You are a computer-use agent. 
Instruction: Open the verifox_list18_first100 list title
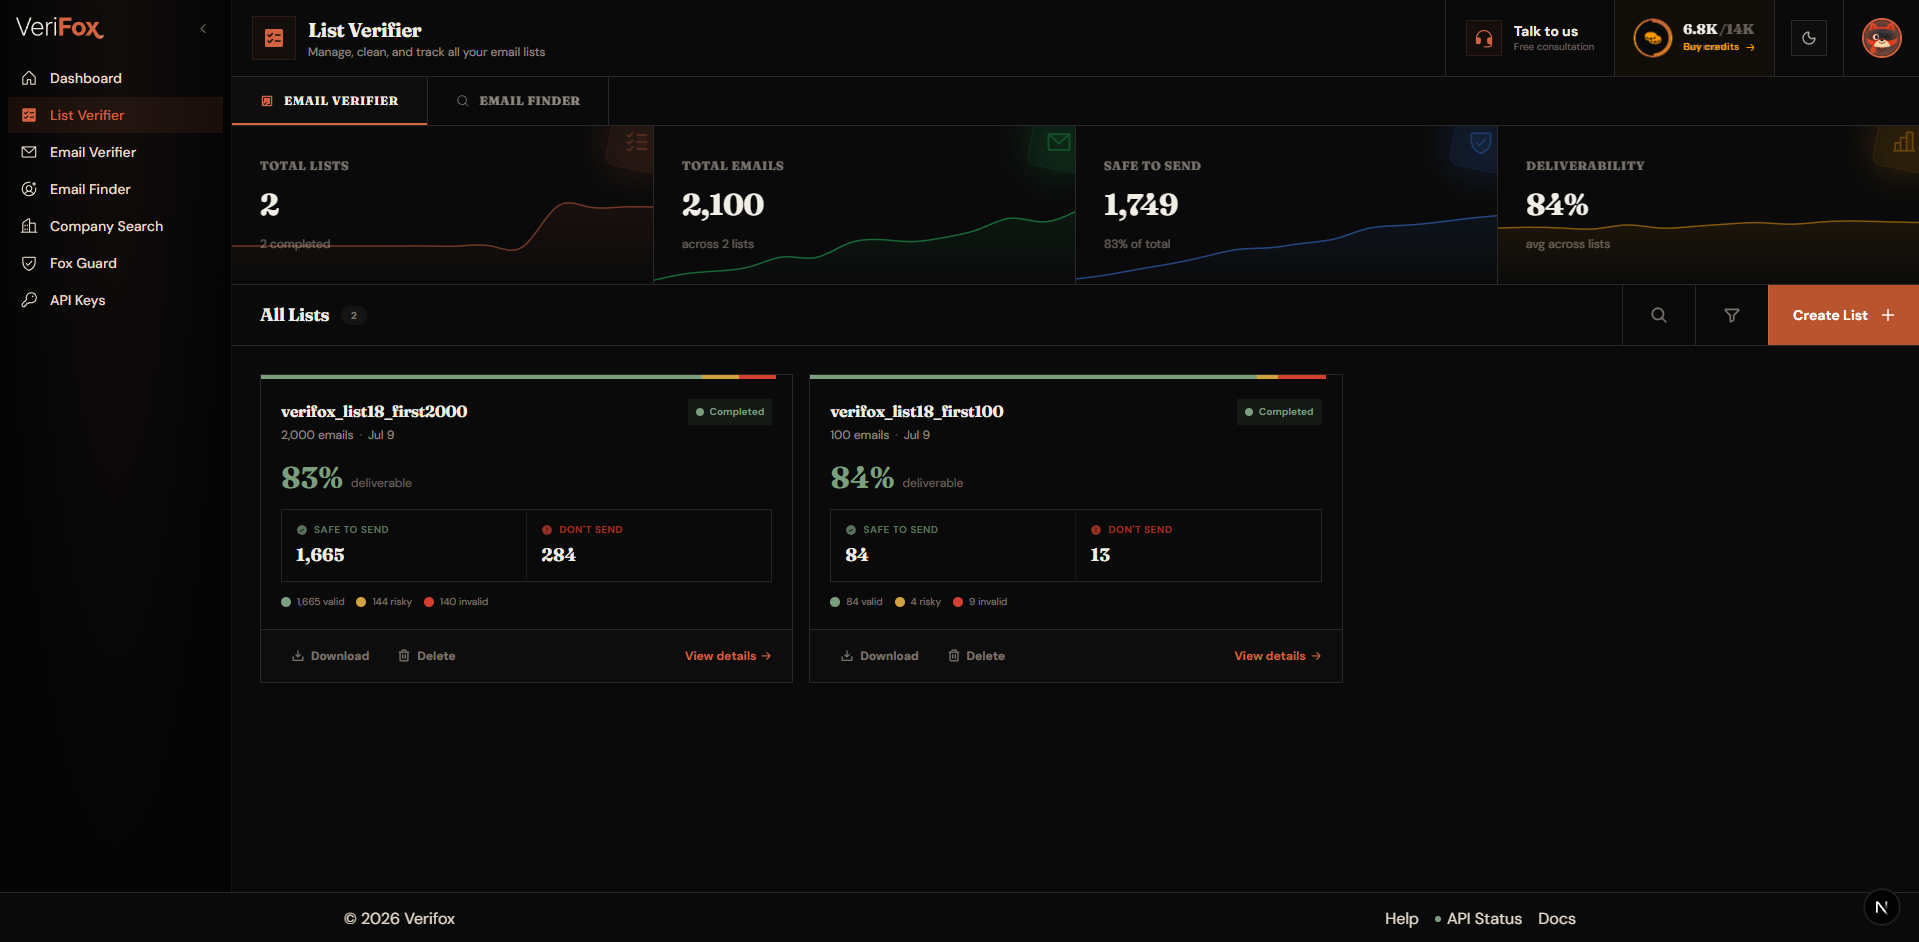click(x=917, y=412)
